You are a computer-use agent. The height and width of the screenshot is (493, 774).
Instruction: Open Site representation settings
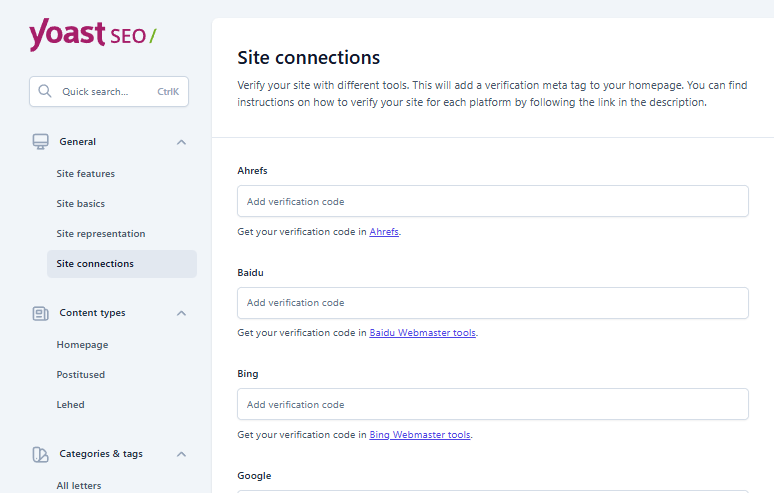[101, 234]
